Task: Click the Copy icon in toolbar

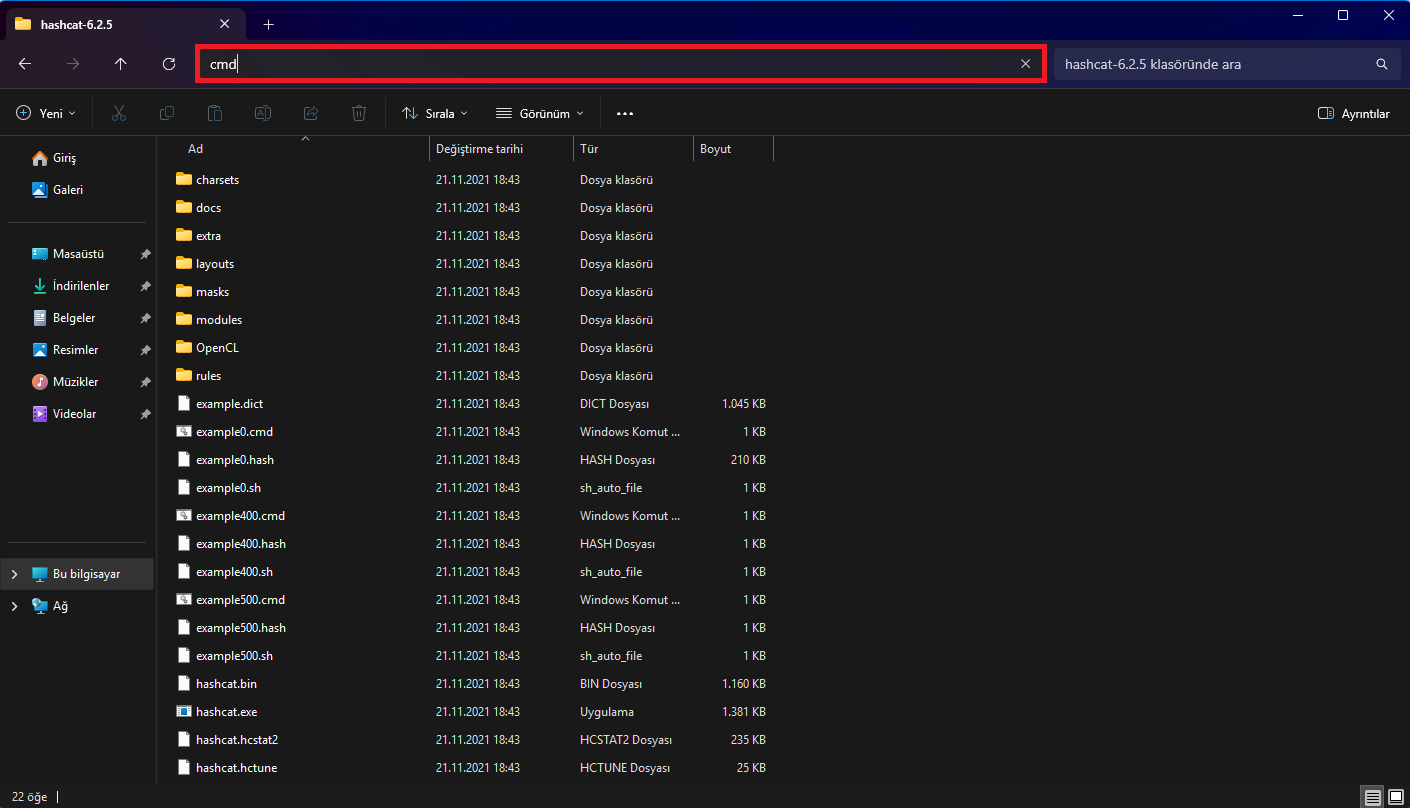Action: click(167, 114)
